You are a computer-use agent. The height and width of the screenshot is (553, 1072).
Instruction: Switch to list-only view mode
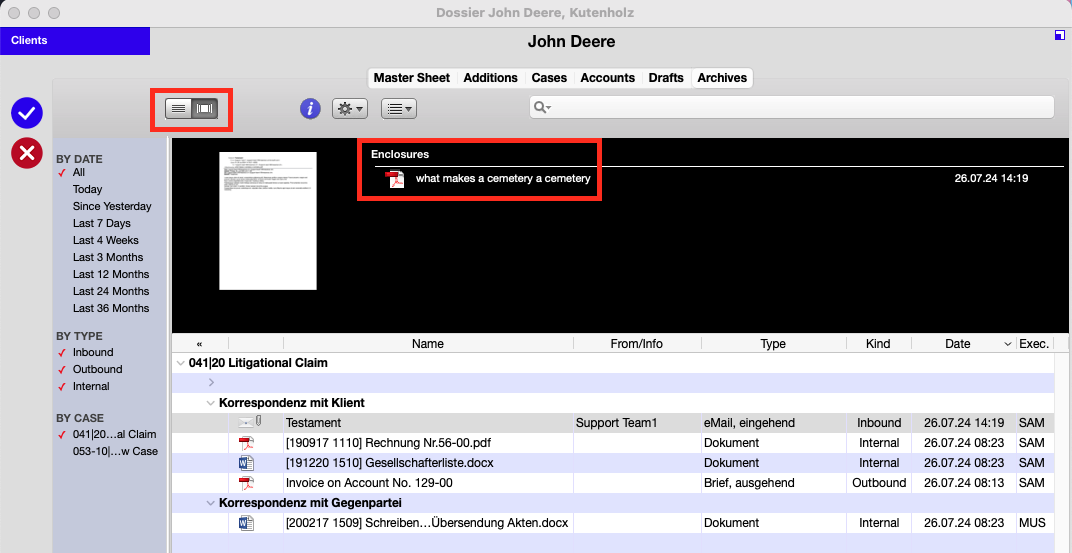178,108
